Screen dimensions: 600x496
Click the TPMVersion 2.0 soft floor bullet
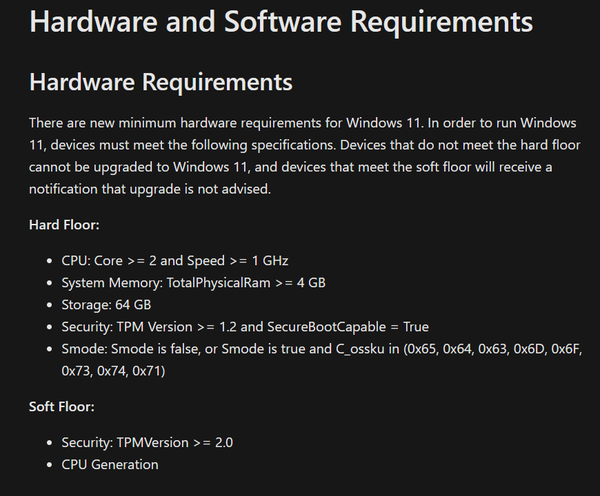click(x=148, y=442)
